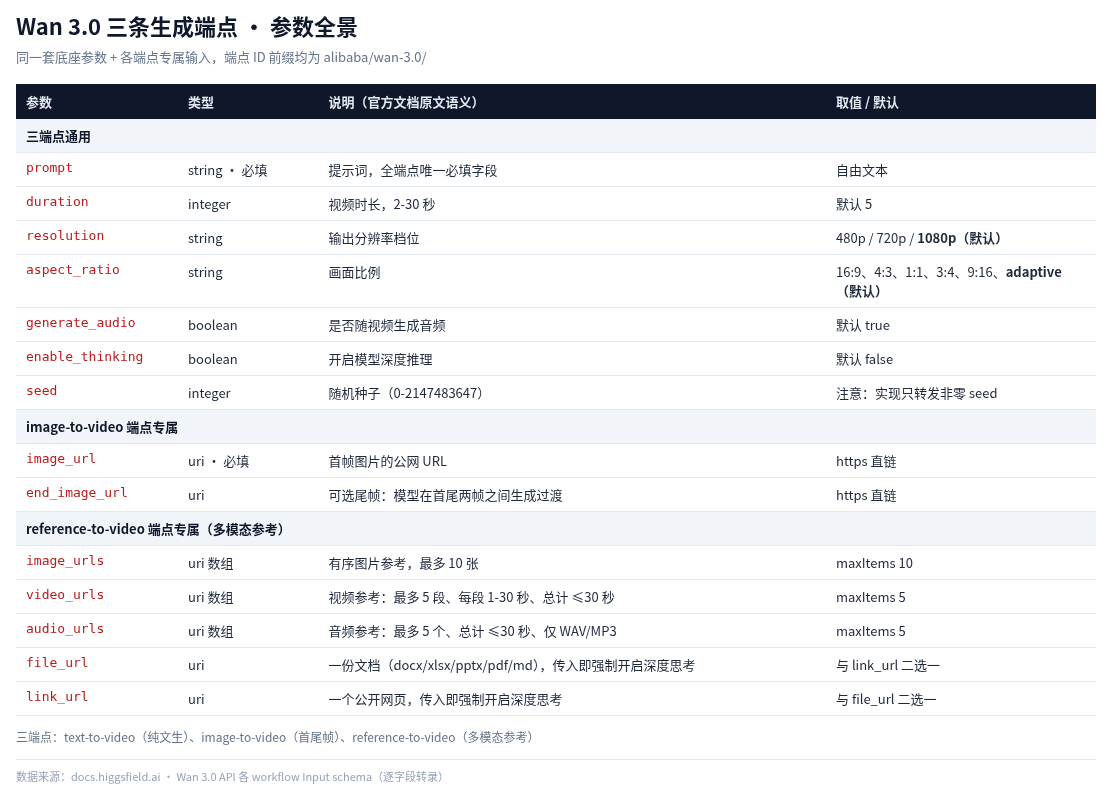This screenshot has width=1112, height=800.
Task: Select the 'duration' parameter cell
Action: point(97,204)
